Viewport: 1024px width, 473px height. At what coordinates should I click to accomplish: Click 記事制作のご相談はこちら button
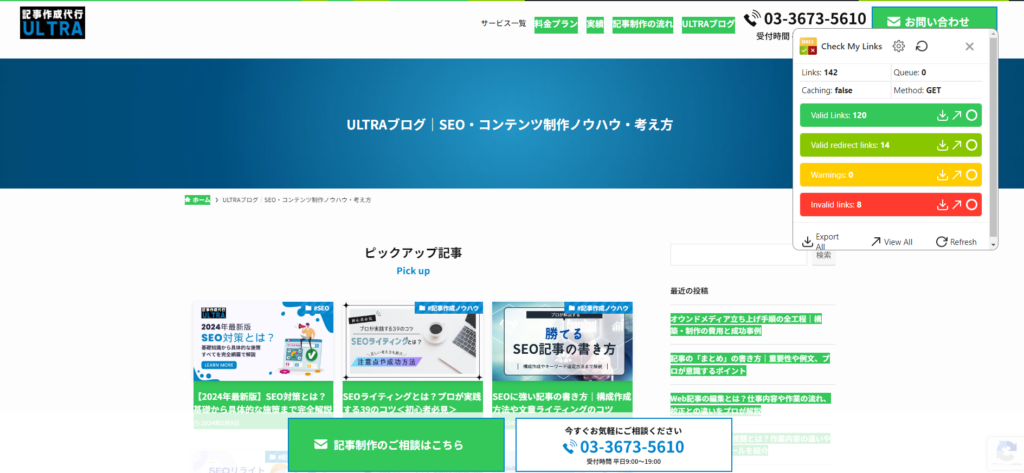pyautogui.click(x=396, y=444)
